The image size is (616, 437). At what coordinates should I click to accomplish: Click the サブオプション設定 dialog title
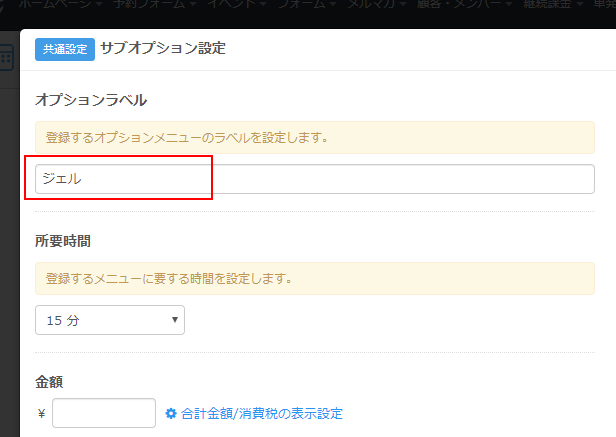pos(163,49)
